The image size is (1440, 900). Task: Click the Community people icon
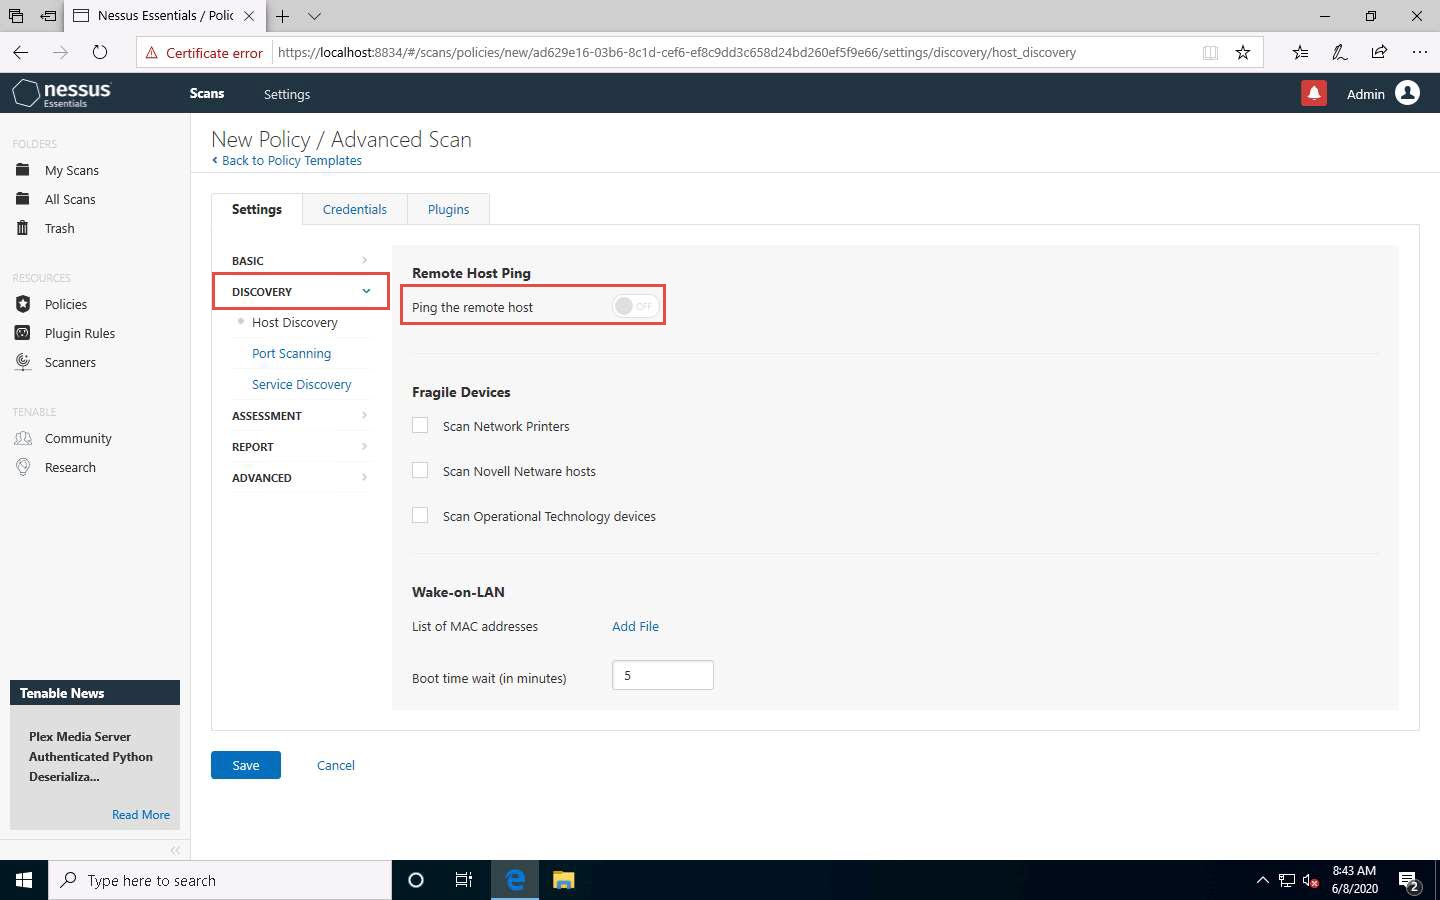pos(22,438)
